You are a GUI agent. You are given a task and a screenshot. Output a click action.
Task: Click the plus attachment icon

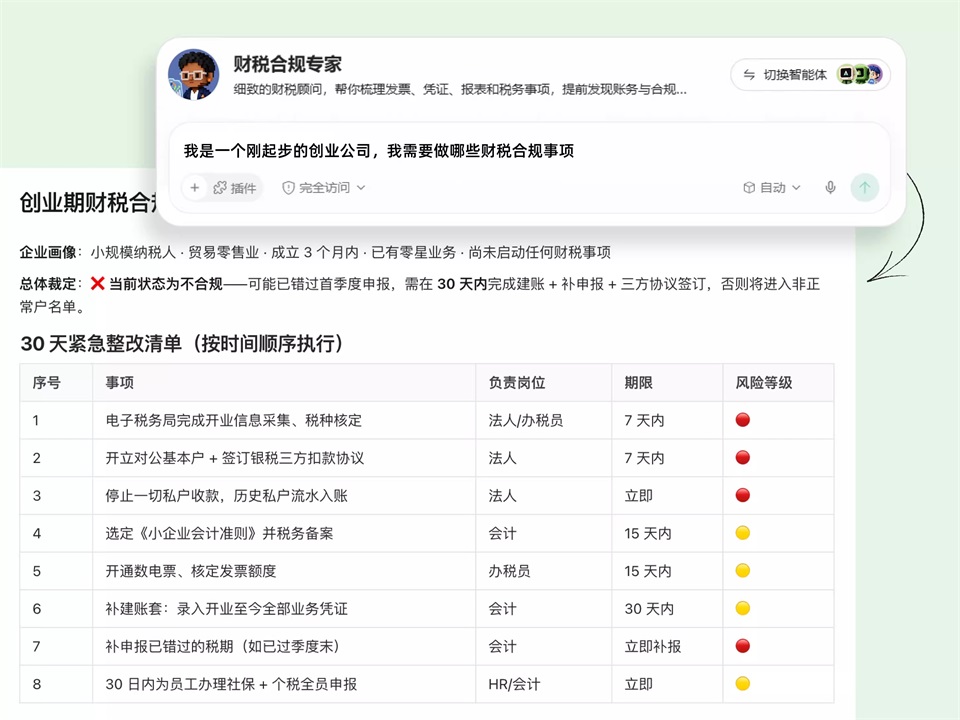pyautogui.click(x=195, y=187)
